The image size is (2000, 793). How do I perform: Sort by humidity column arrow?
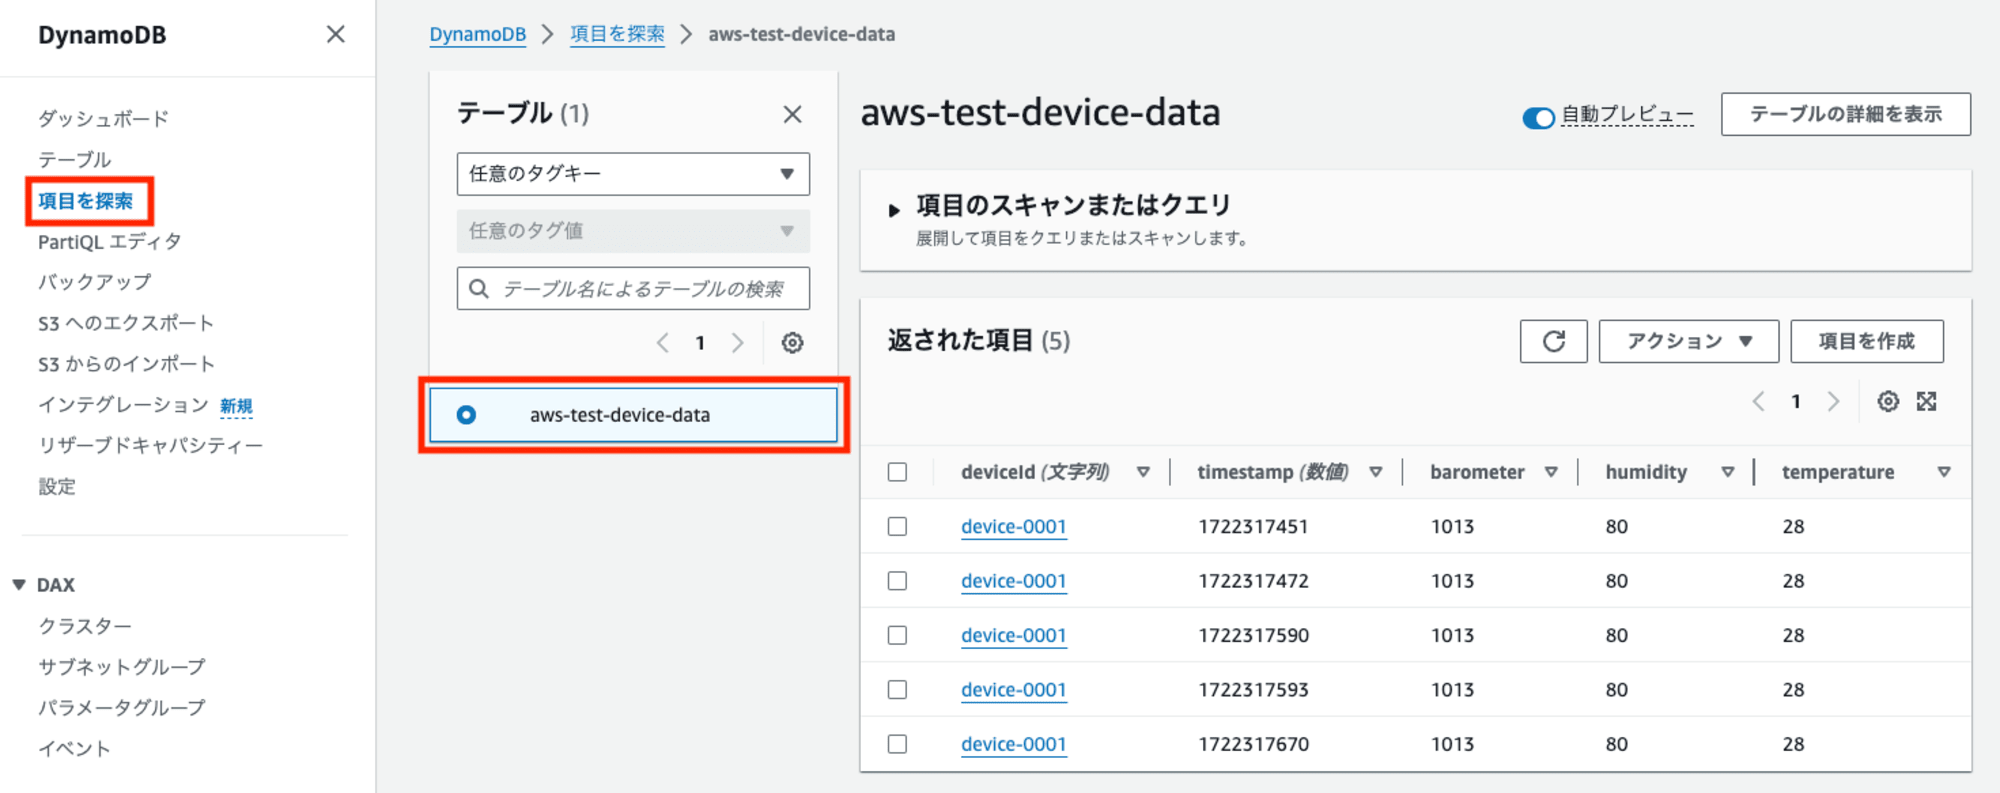[x=1727, y=472]
